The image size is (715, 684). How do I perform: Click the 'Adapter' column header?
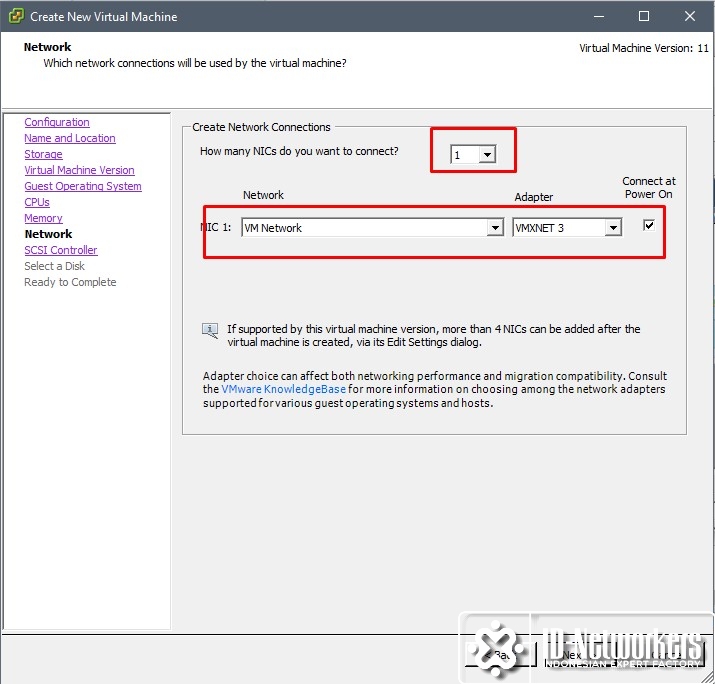(534, 197)
